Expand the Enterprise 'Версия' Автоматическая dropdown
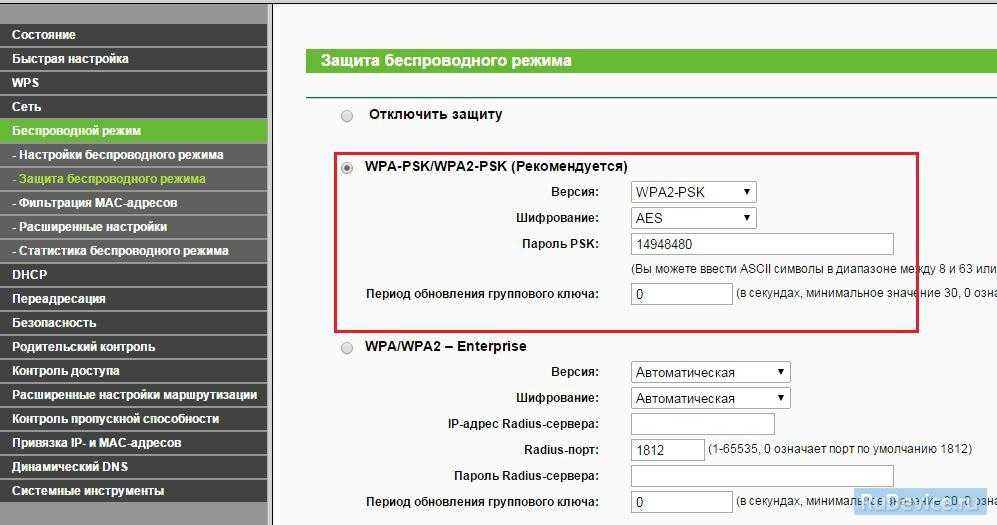Viewport: 997px width, 525px height. click(710, 372)
